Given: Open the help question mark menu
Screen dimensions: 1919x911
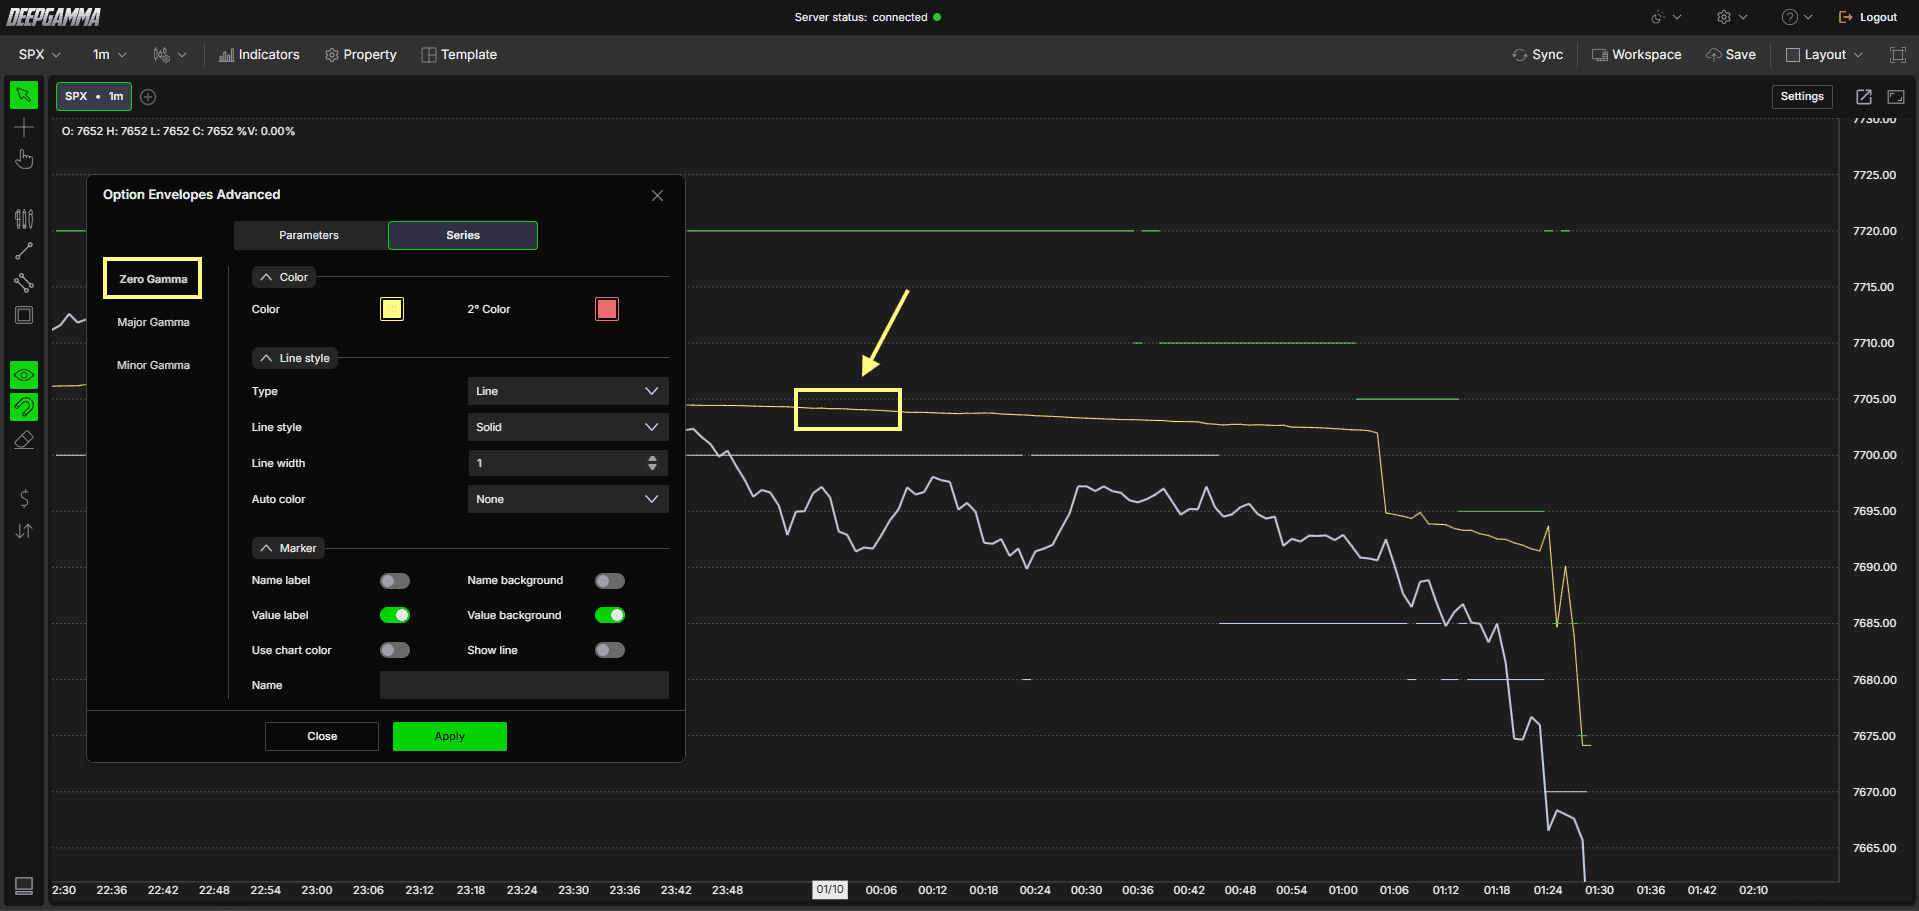Looking at the screenshot, I should pos(1797,17).
